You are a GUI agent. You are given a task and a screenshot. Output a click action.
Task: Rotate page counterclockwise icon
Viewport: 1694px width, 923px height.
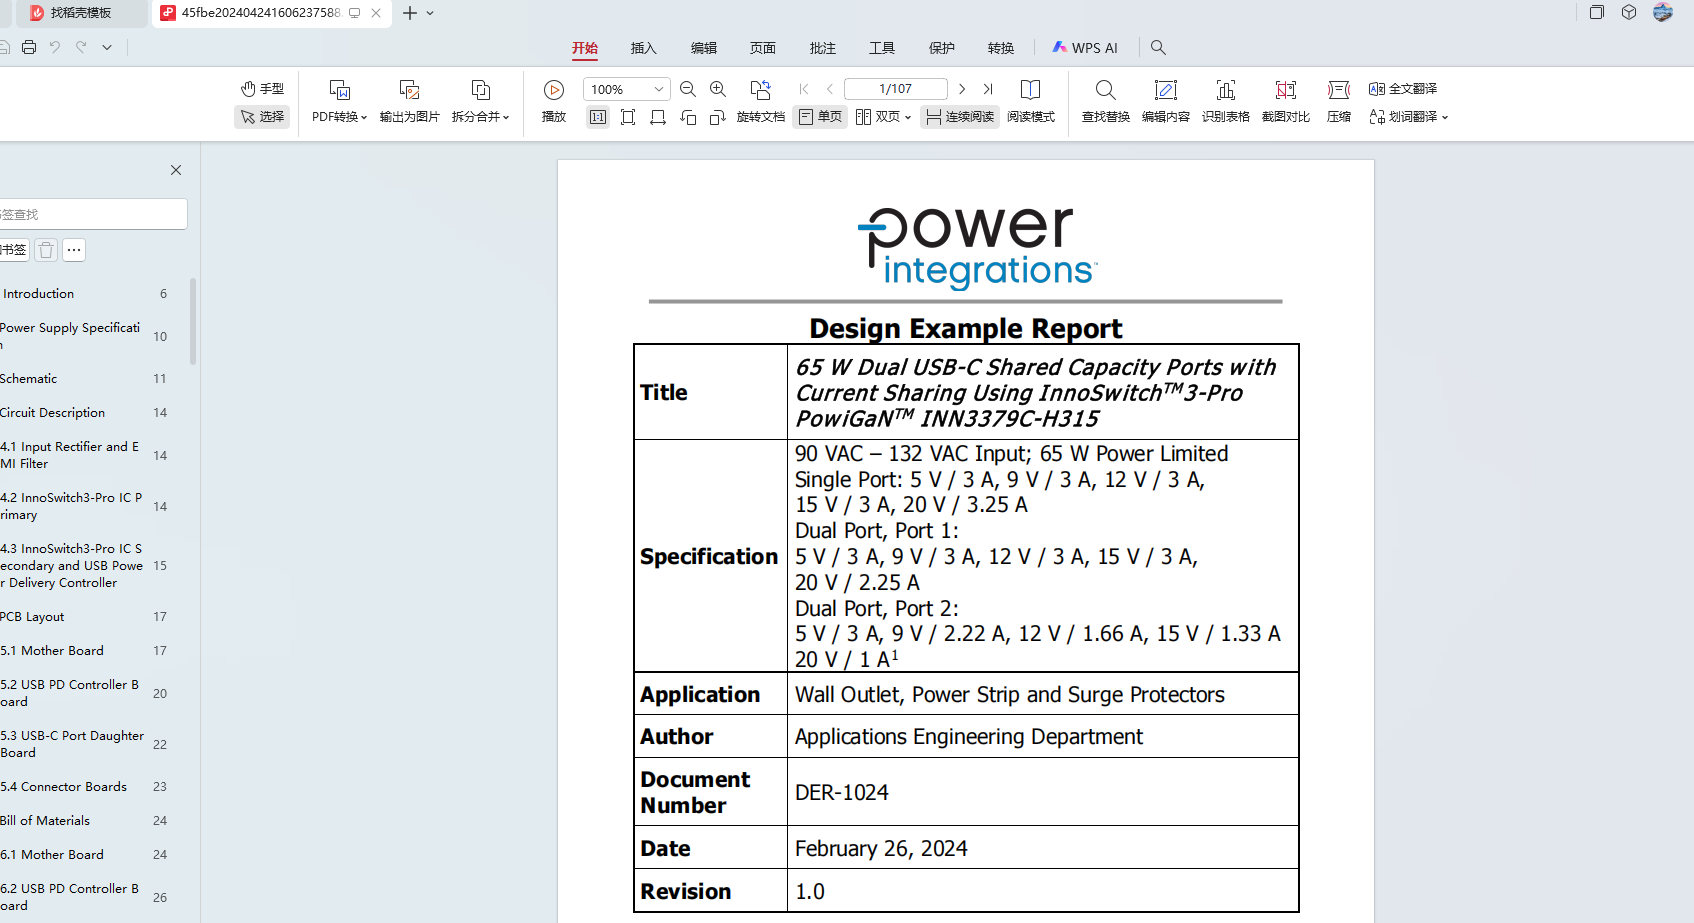688,117
